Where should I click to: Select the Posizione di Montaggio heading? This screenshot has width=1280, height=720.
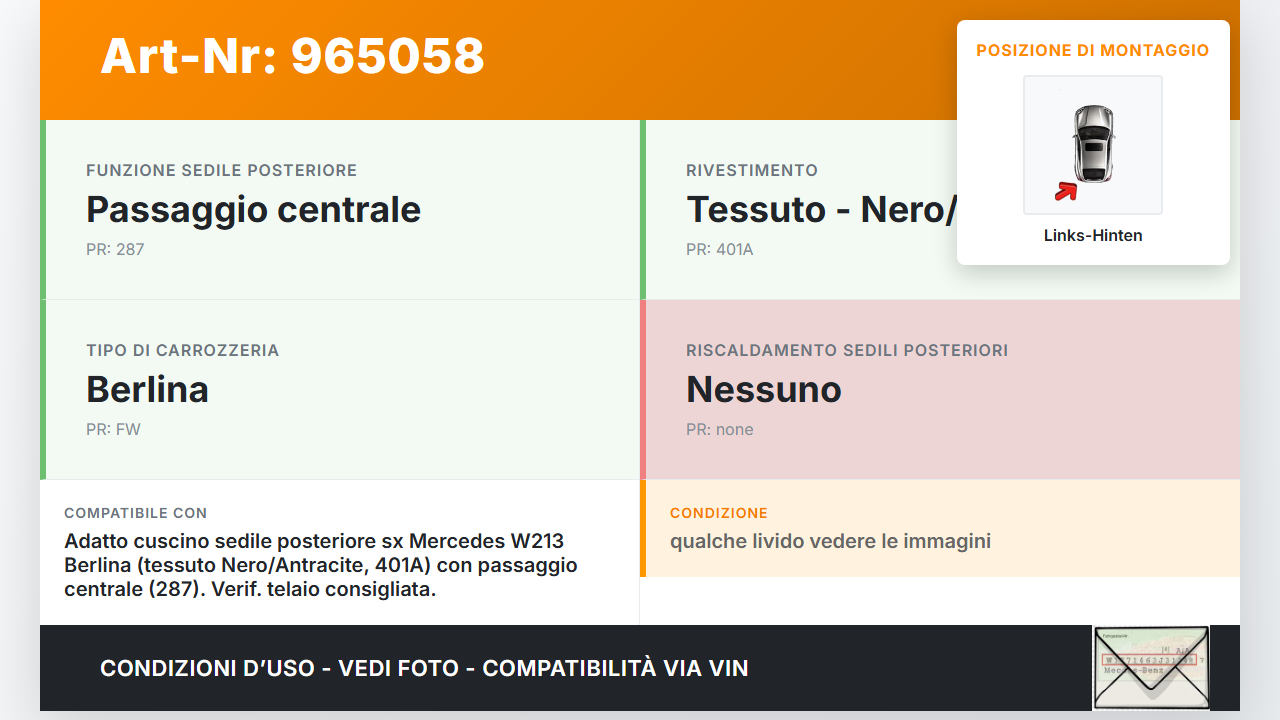[x=1093, y=50]
